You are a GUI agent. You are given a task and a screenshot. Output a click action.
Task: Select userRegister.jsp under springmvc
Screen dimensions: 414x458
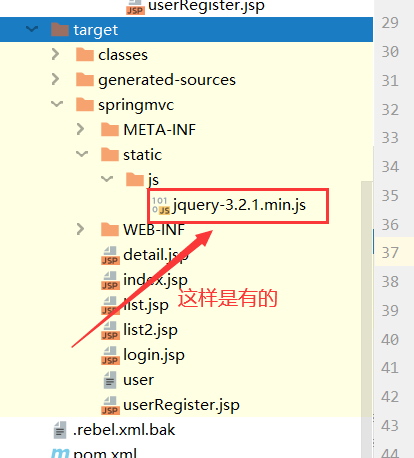click(x=170, y=405)
